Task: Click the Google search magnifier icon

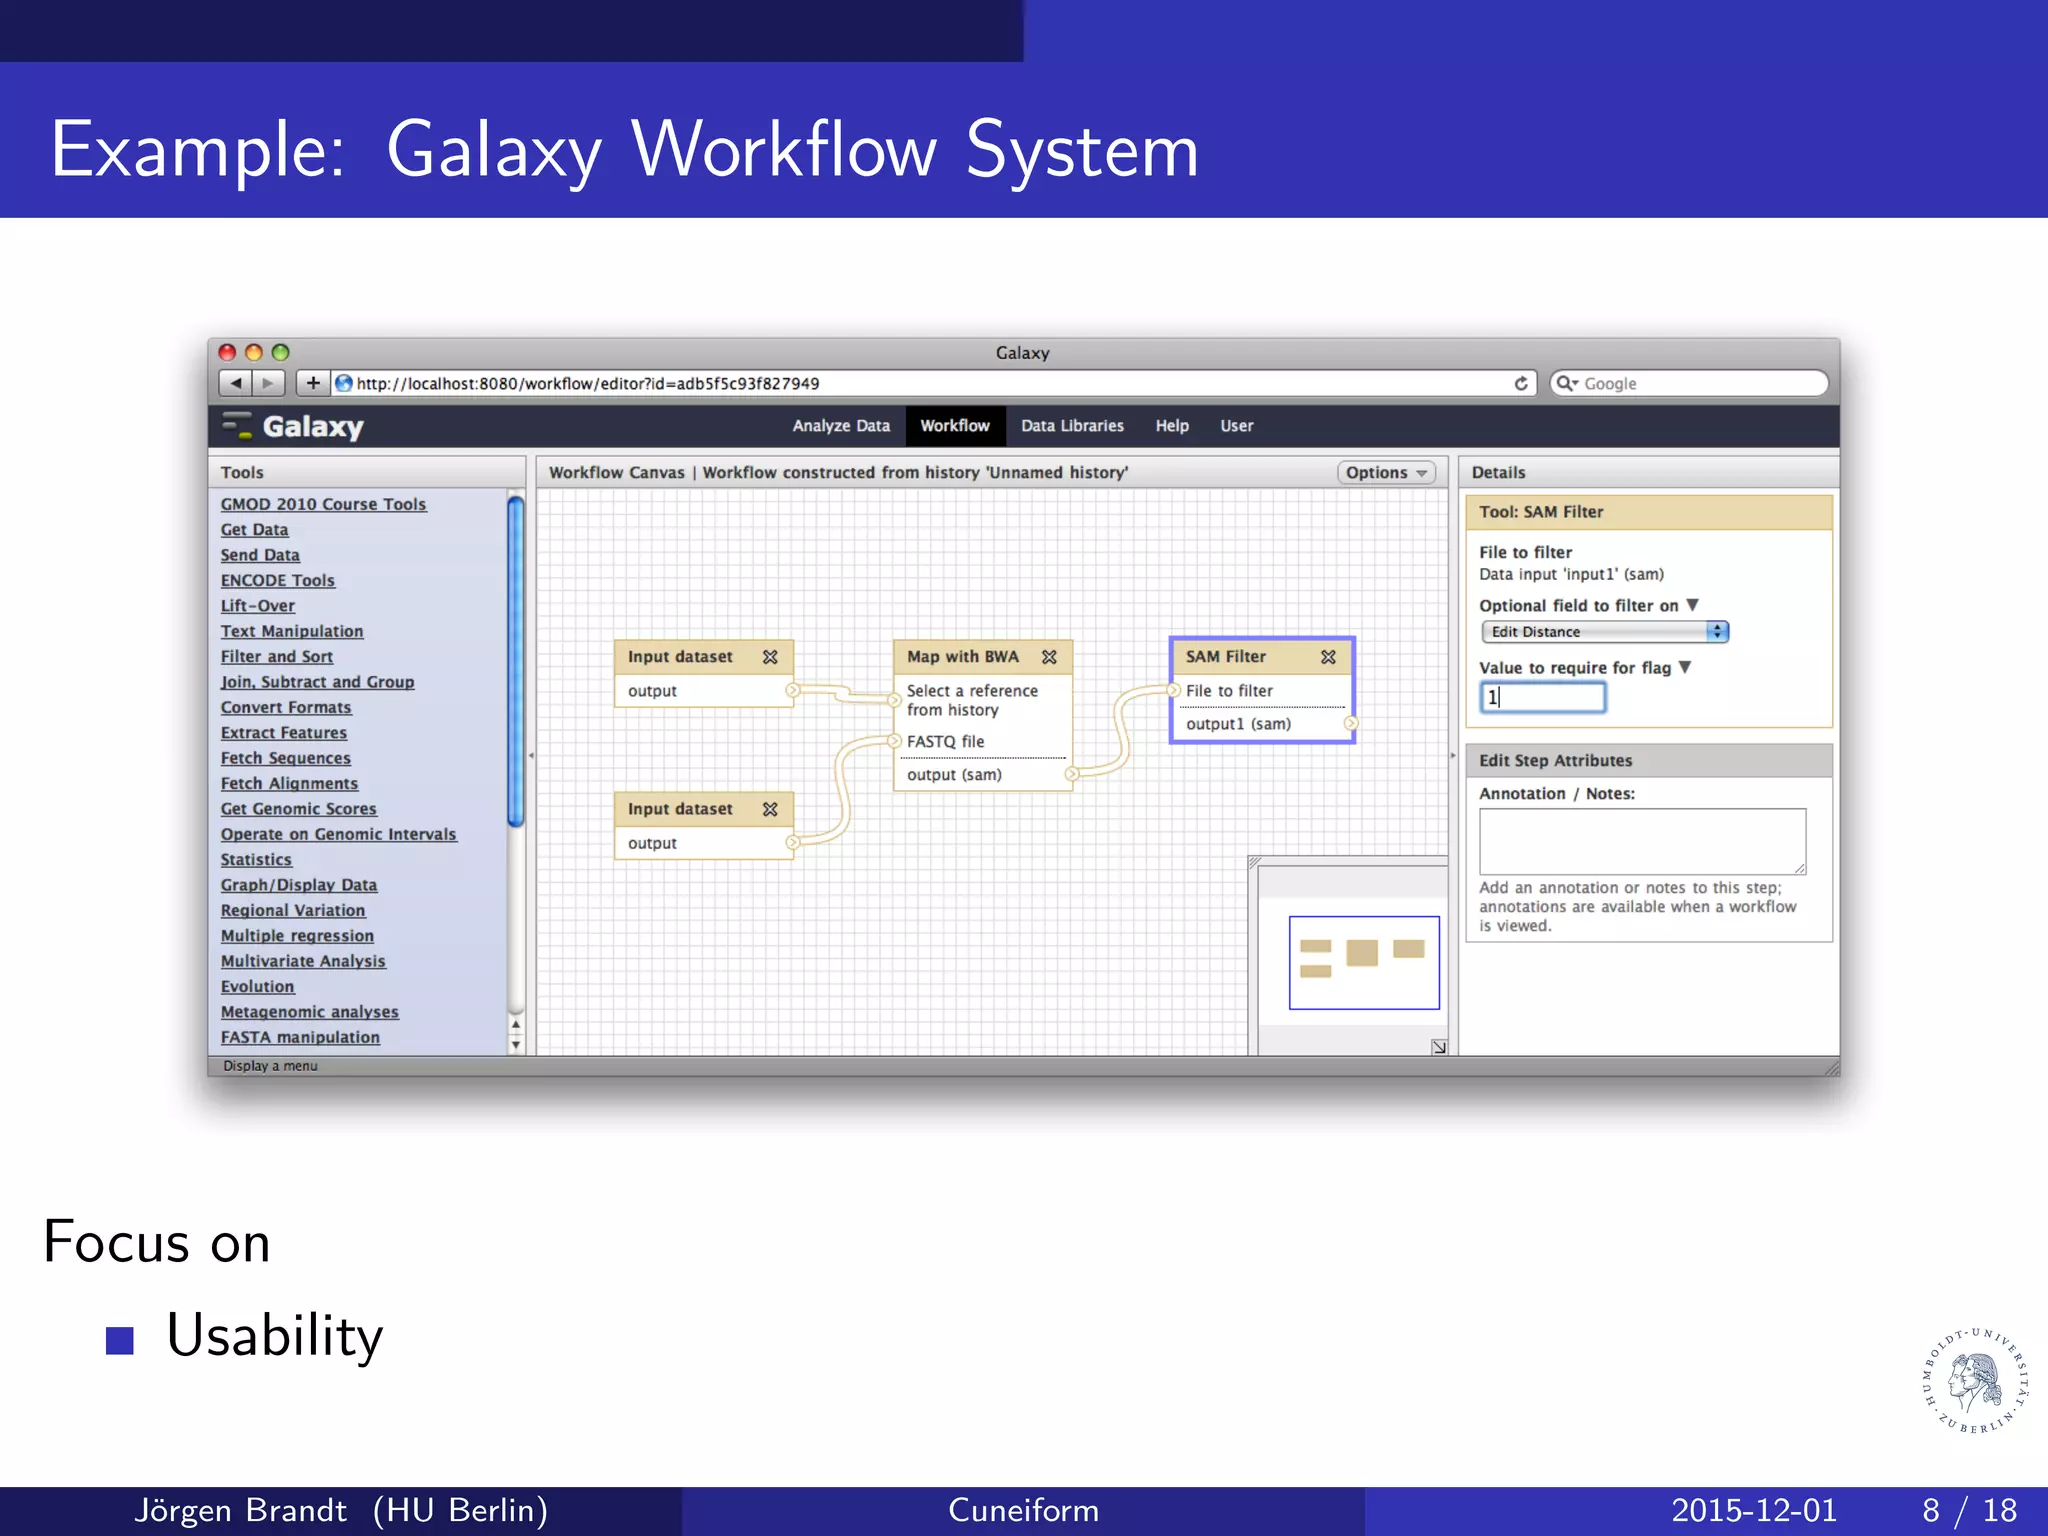Action: click(1567, 383)
